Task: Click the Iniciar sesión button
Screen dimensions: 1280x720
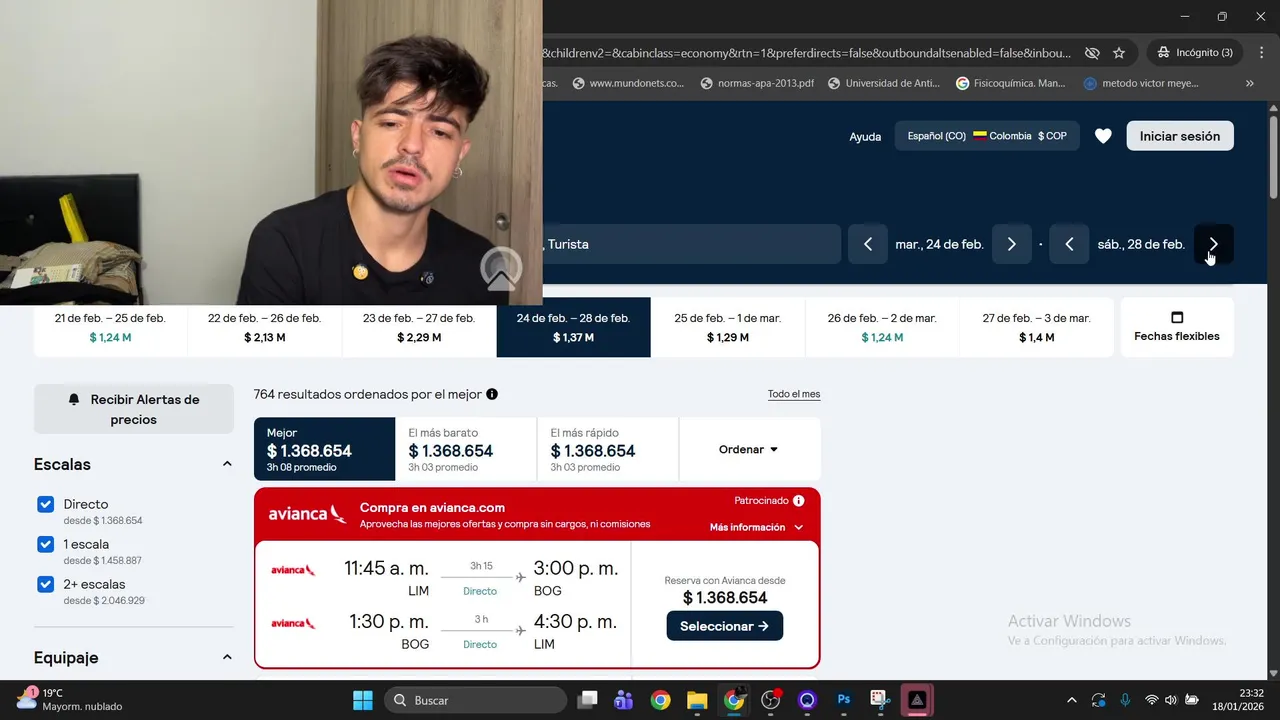Action: point(1180,136)
